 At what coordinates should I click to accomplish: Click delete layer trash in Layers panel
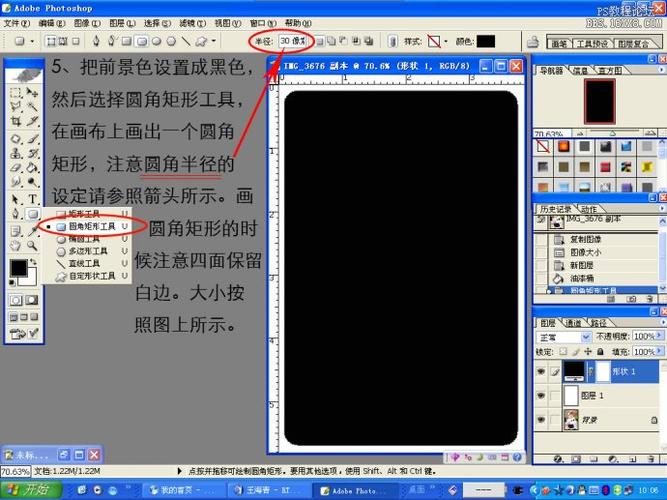[x=650, y=459]
